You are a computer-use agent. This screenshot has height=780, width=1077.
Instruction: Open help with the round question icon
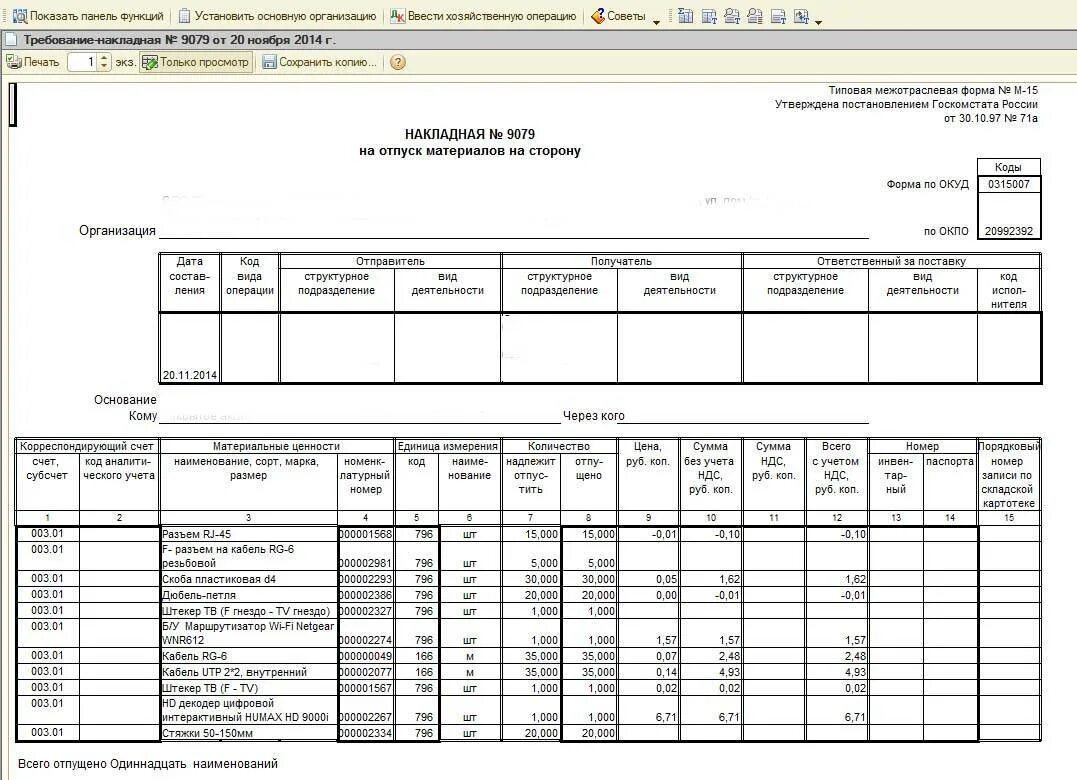pyautogui.click(x=398, y=62)
